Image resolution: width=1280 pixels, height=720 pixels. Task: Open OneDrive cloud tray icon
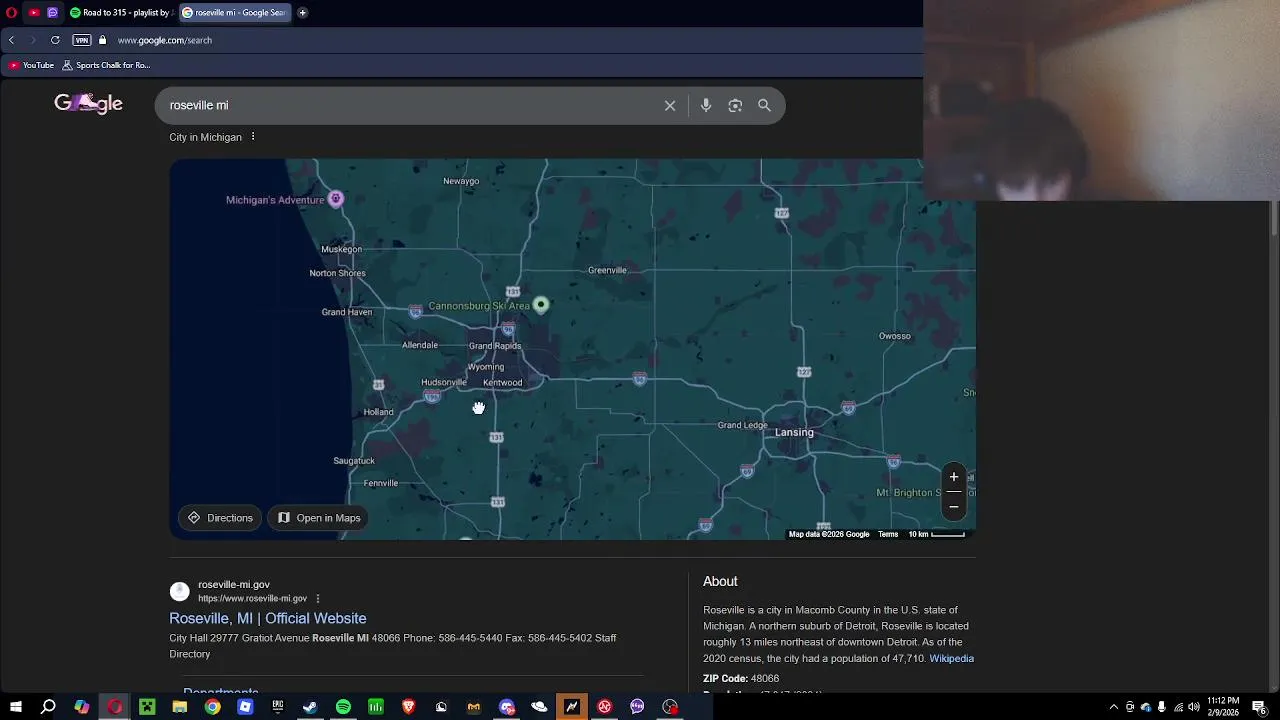tap(1146, 707)
